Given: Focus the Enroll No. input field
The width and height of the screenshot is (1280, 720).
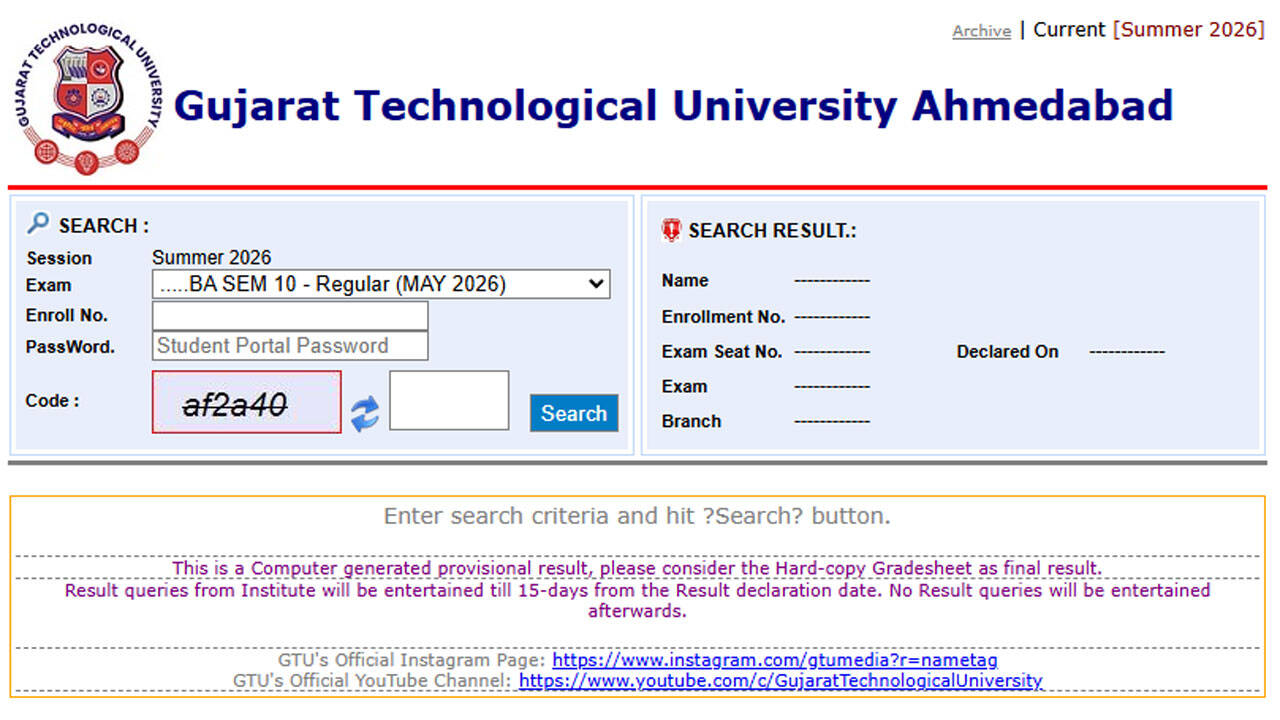Looking at the screenshot, I should pos(290,316).
